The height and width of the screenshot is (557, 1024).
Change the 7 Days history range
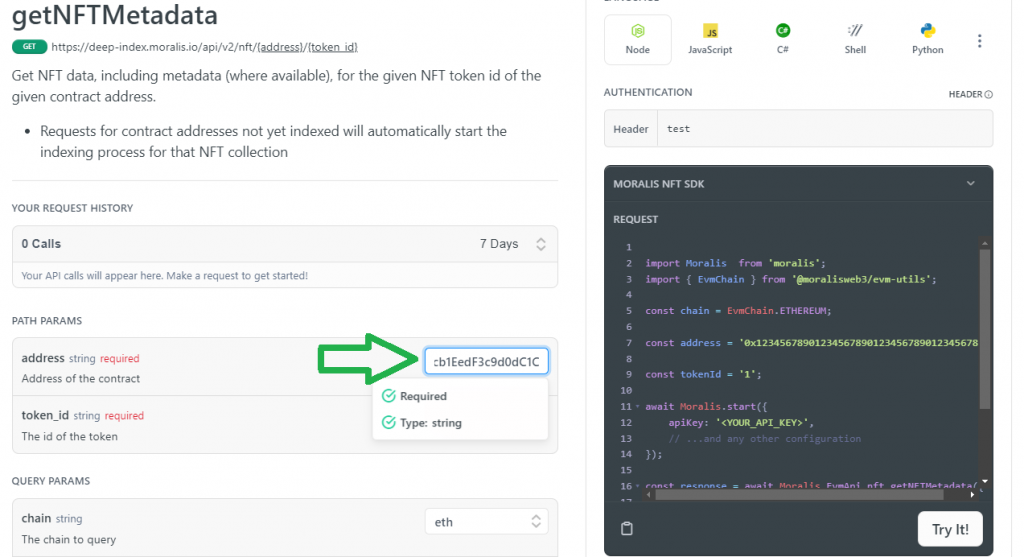click(512, 244)
